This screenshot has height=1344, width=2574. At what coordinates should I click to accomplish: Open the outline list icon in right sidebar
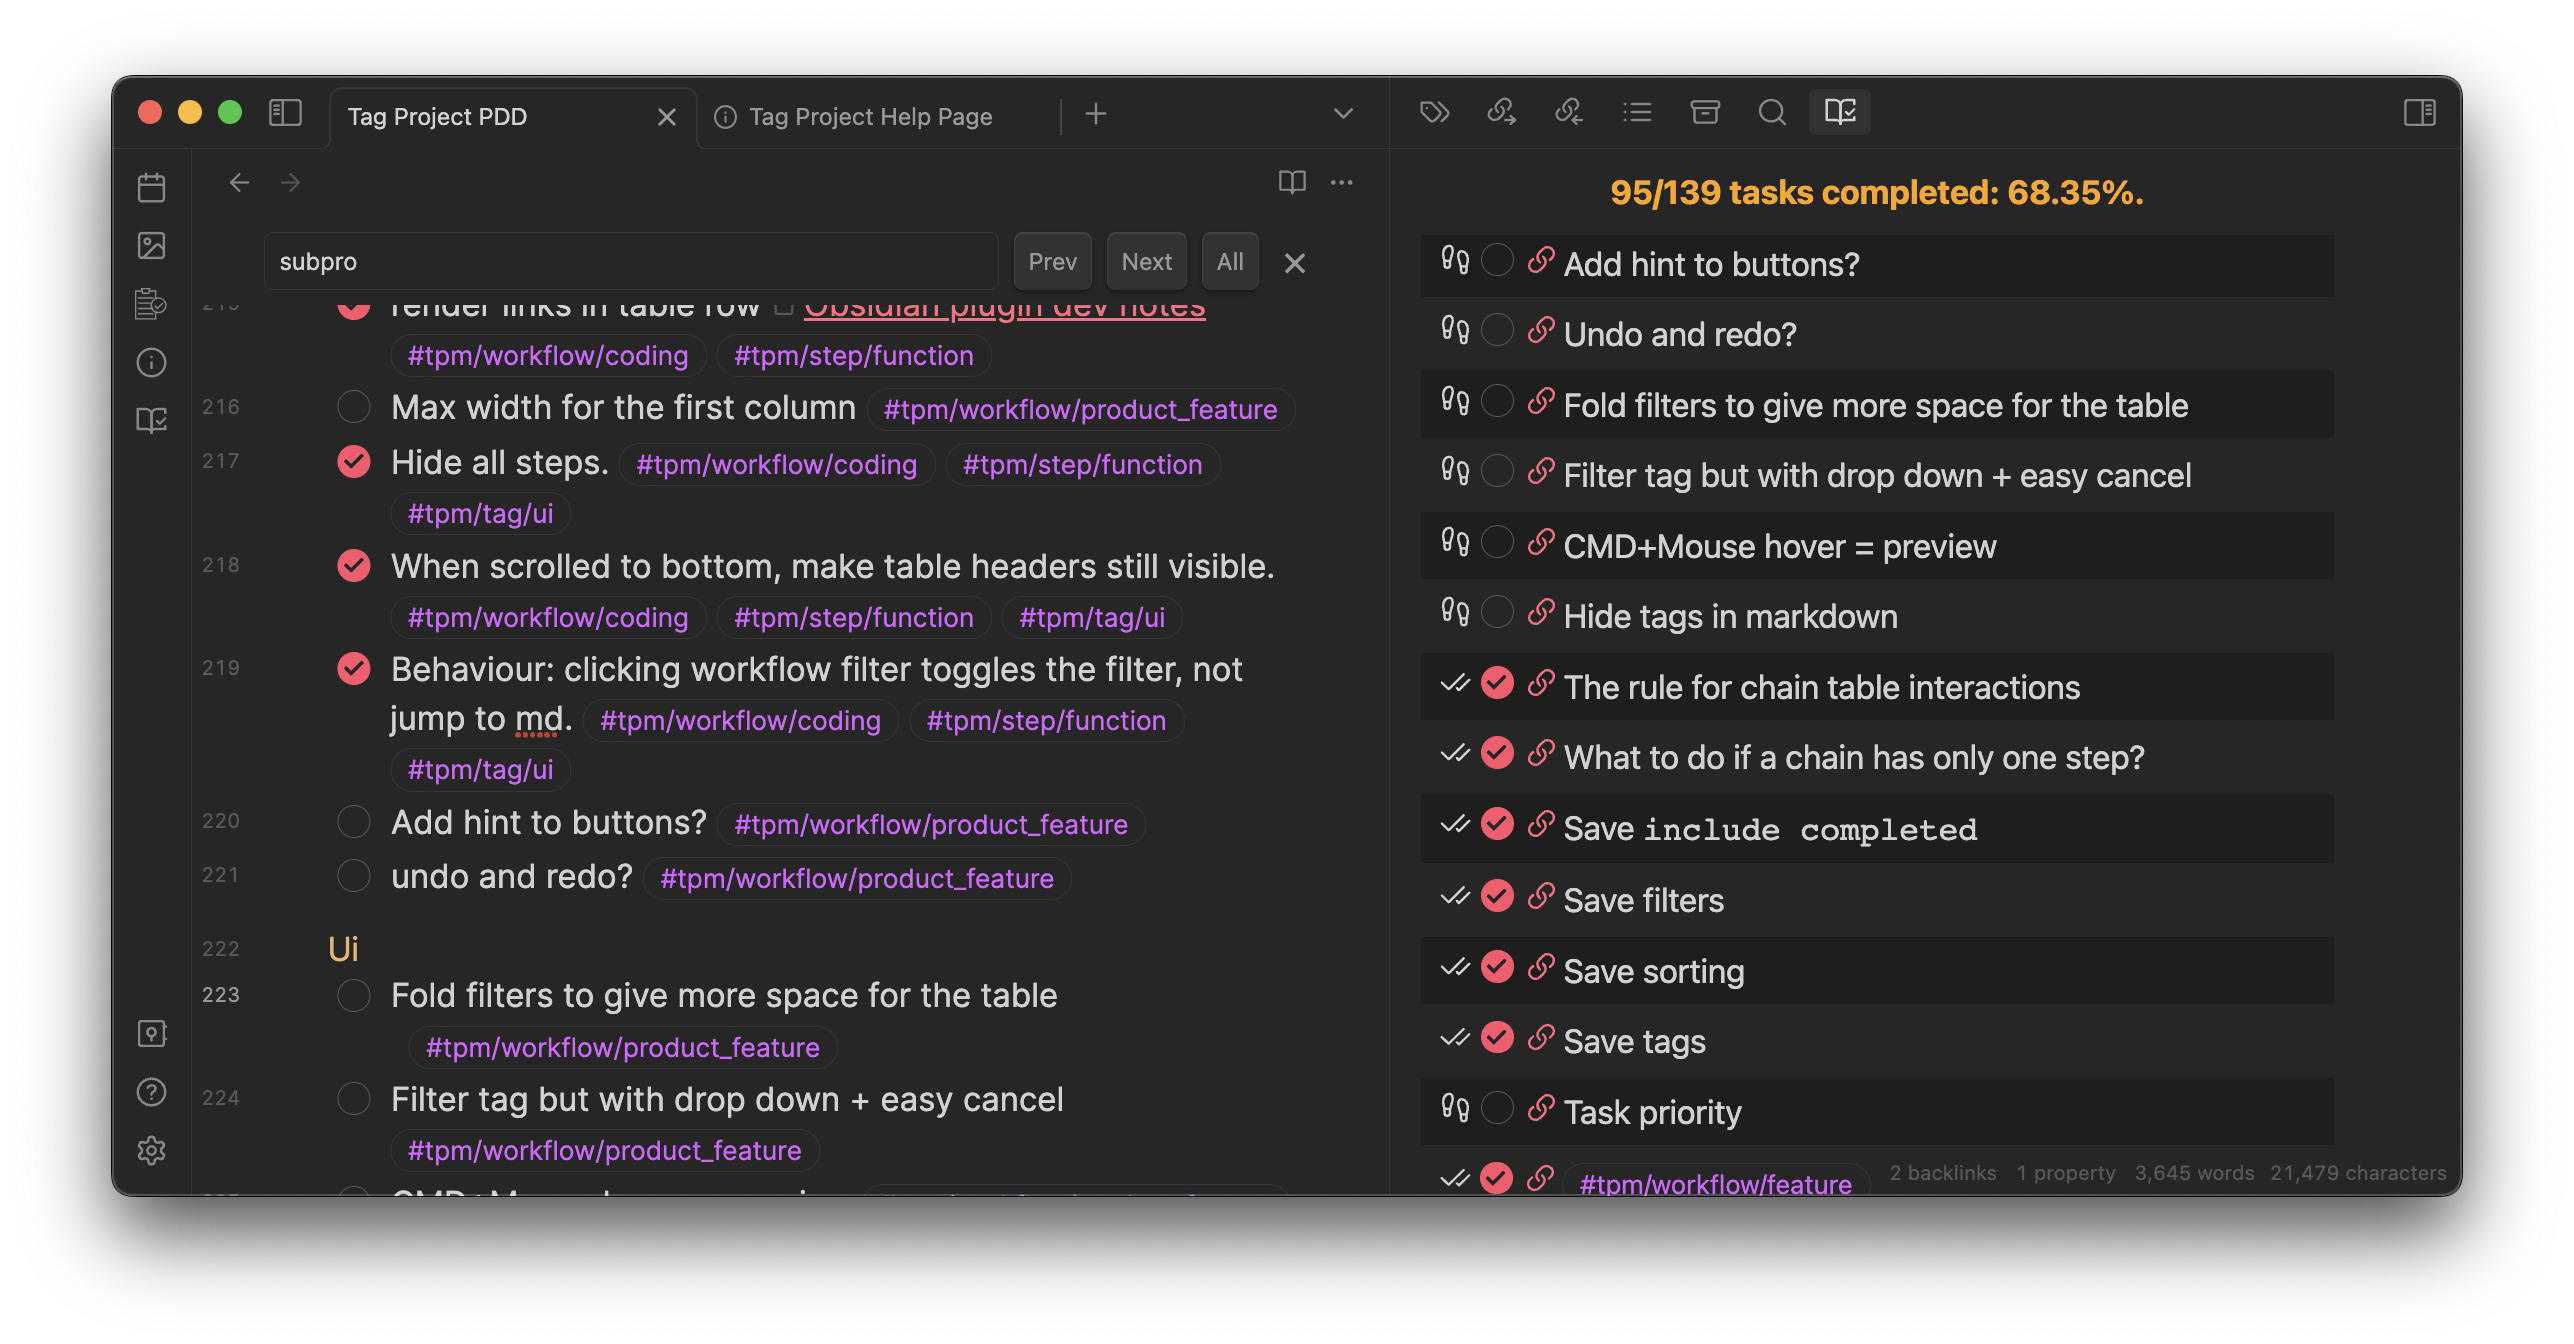[1637, 112]
